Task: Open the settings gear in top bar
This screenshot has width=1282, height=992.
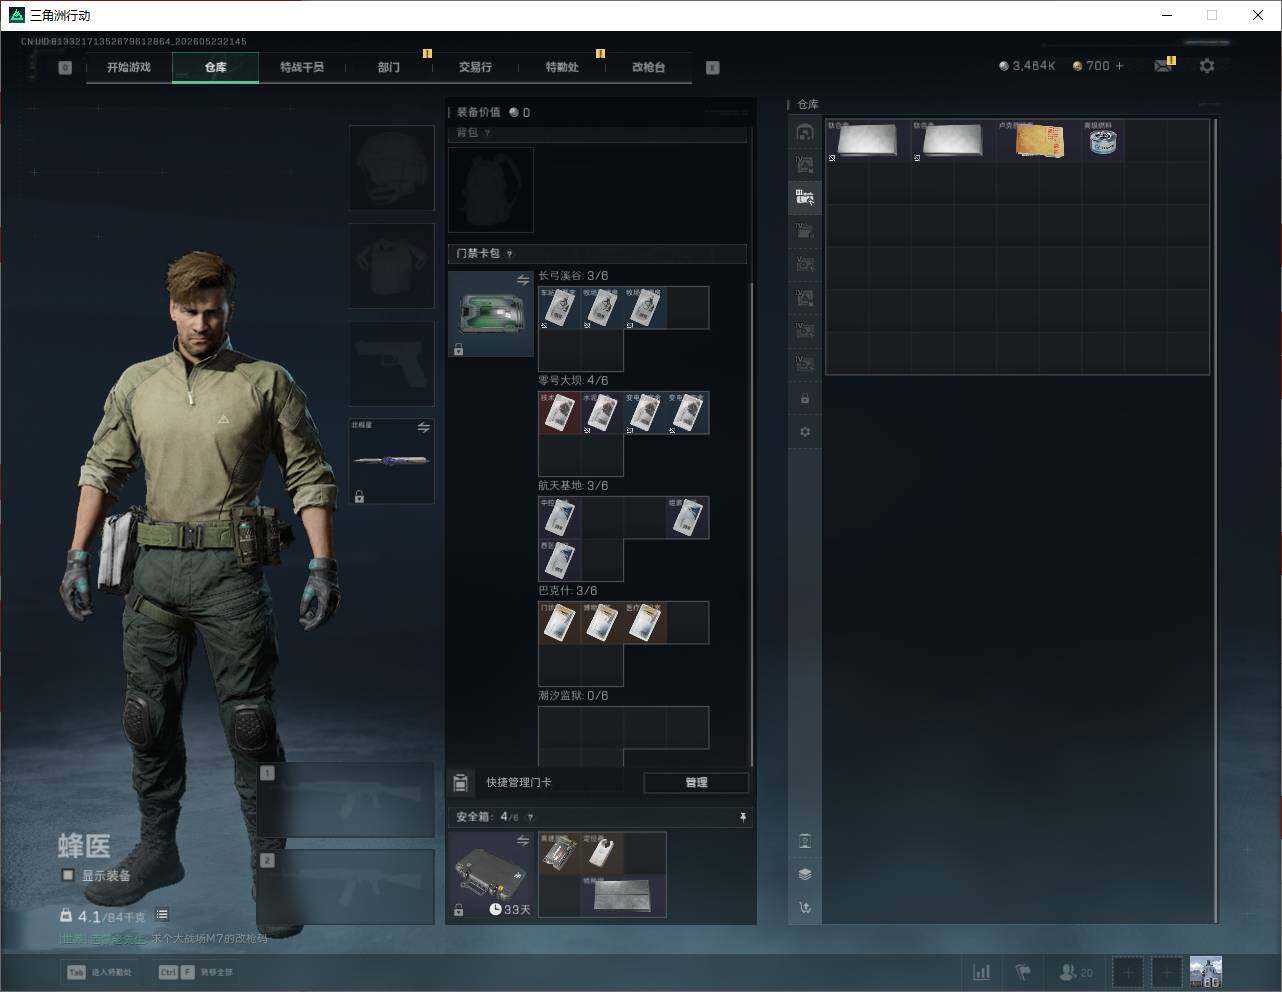Action: pos(1207,66)
